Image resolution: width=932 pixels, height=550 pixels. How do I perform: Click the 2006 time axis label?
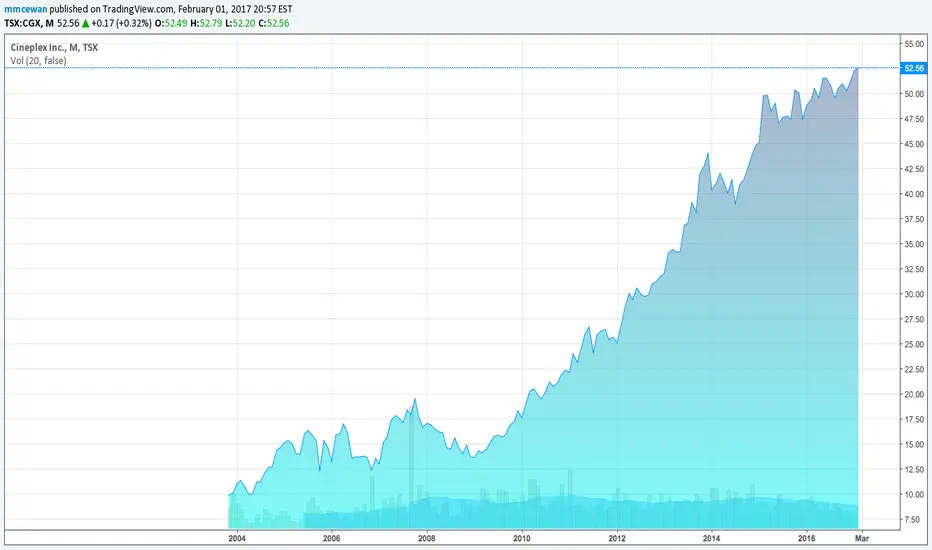[332, 538]
